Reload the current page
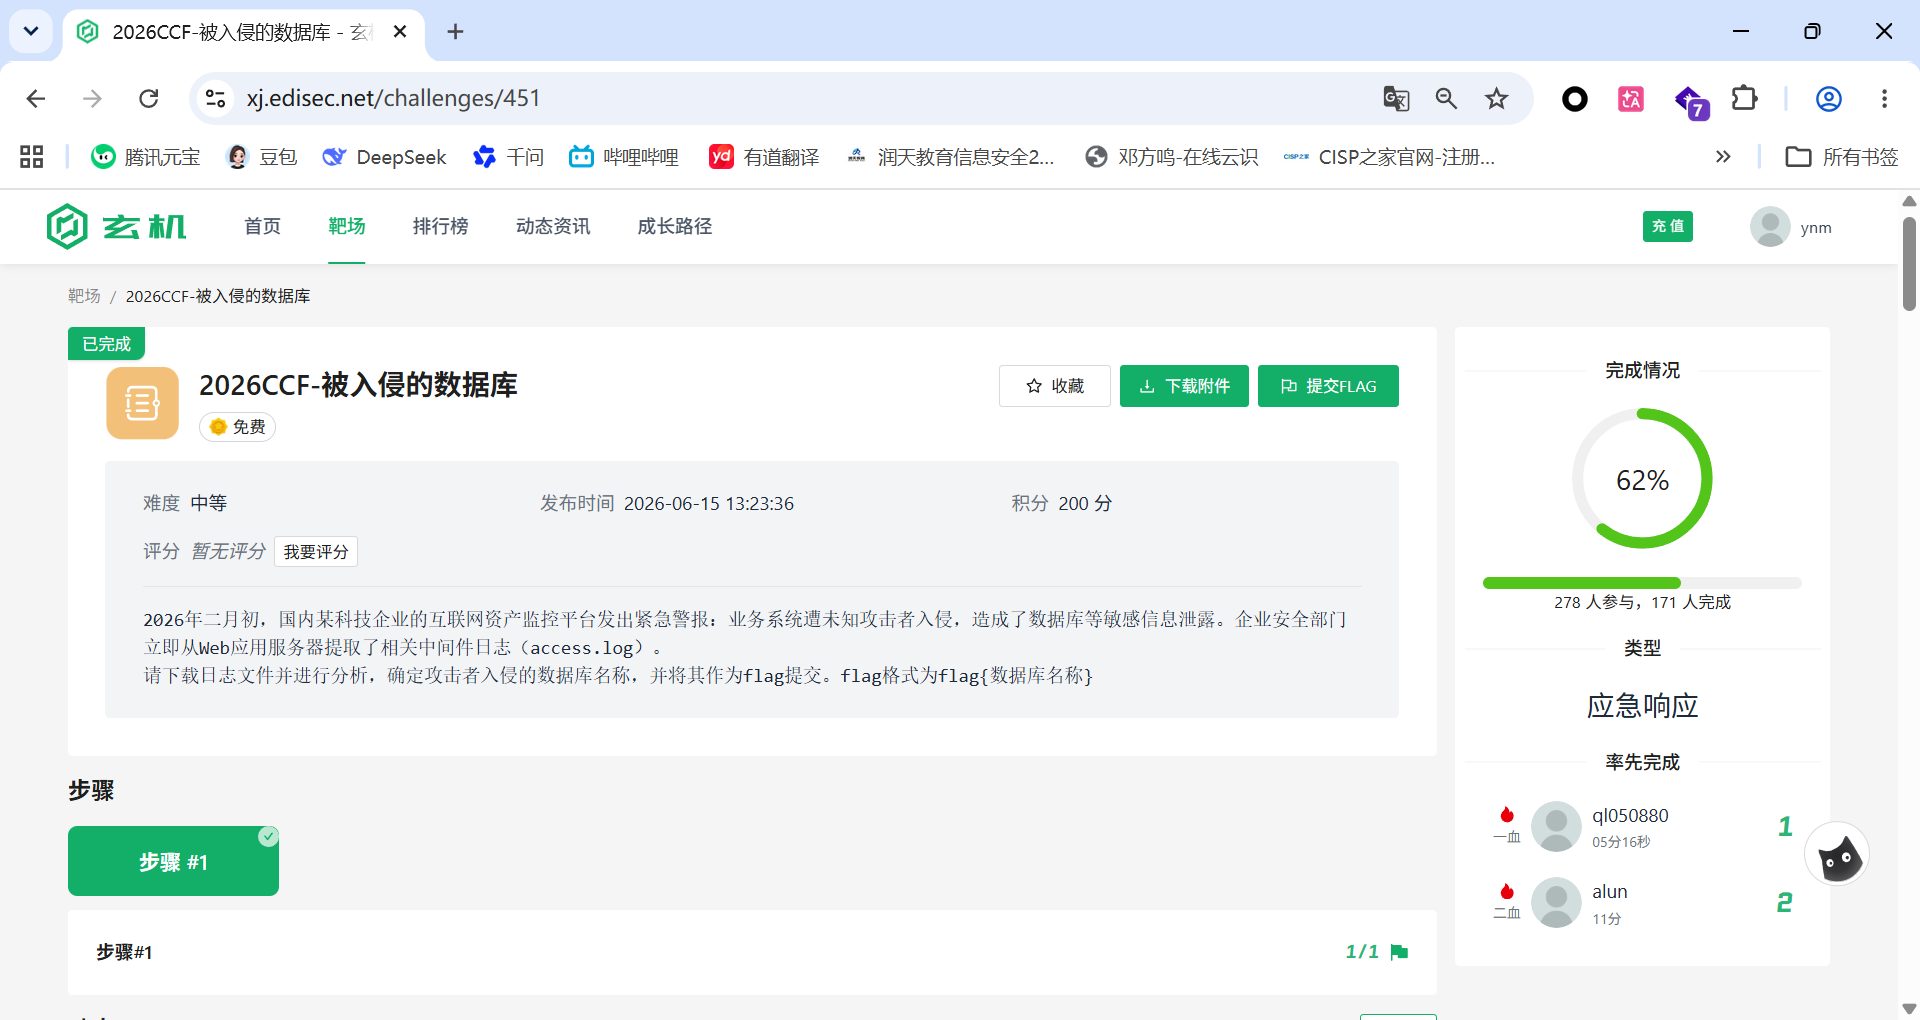Viewport: 1920px width, 1020px height. pos(149,98)
